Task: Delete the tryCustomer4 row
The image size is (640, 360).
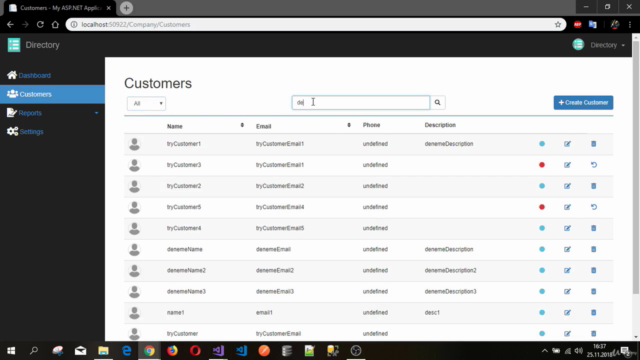Action: [x=593, y=228]
